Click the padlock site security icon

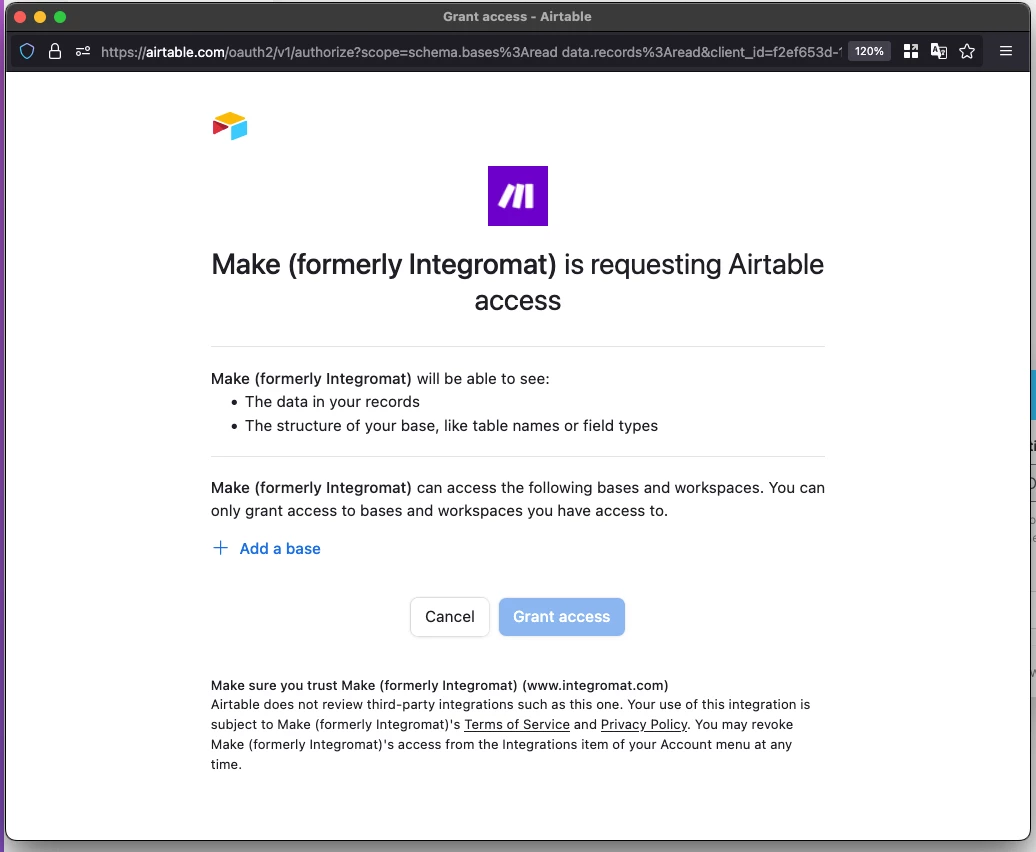click(x=55, y=52)
